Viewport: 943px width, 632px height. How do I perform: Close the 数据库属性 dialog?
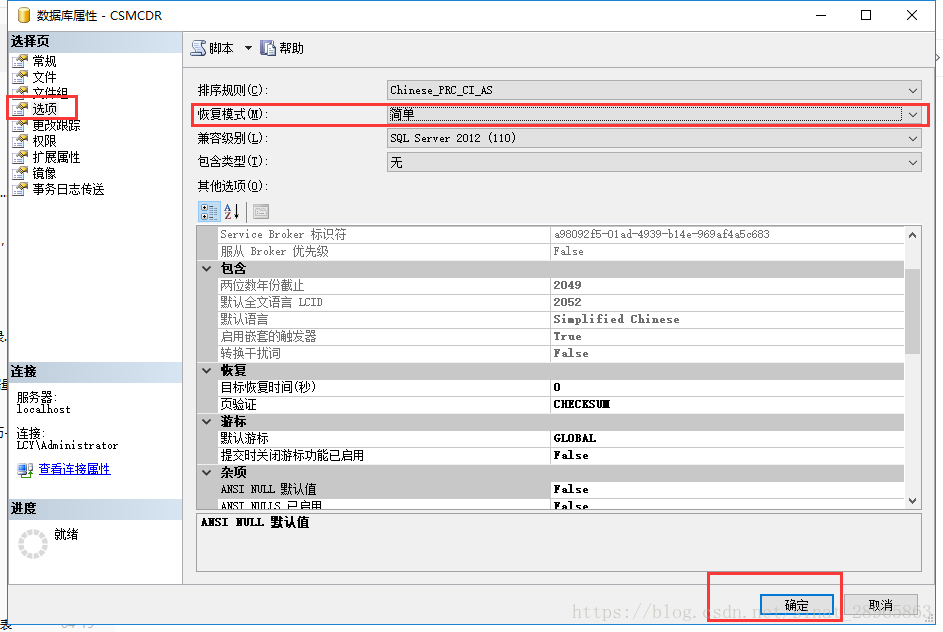tap(912, 15)
